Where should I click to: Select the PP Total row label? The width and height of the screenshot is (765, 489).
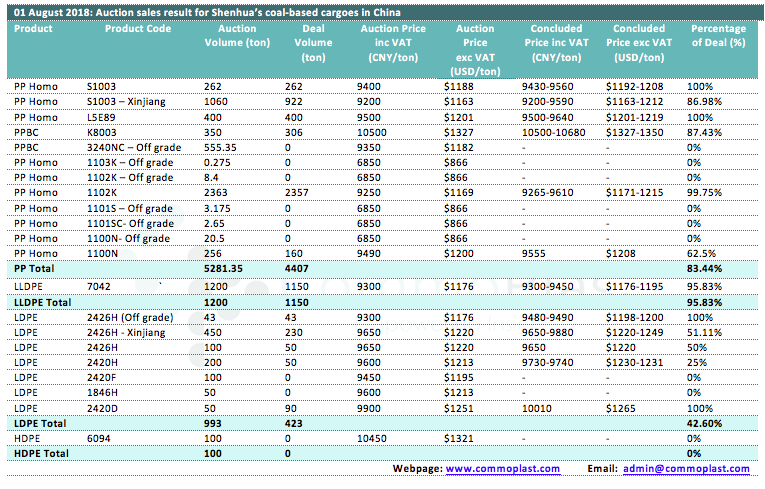34,269
